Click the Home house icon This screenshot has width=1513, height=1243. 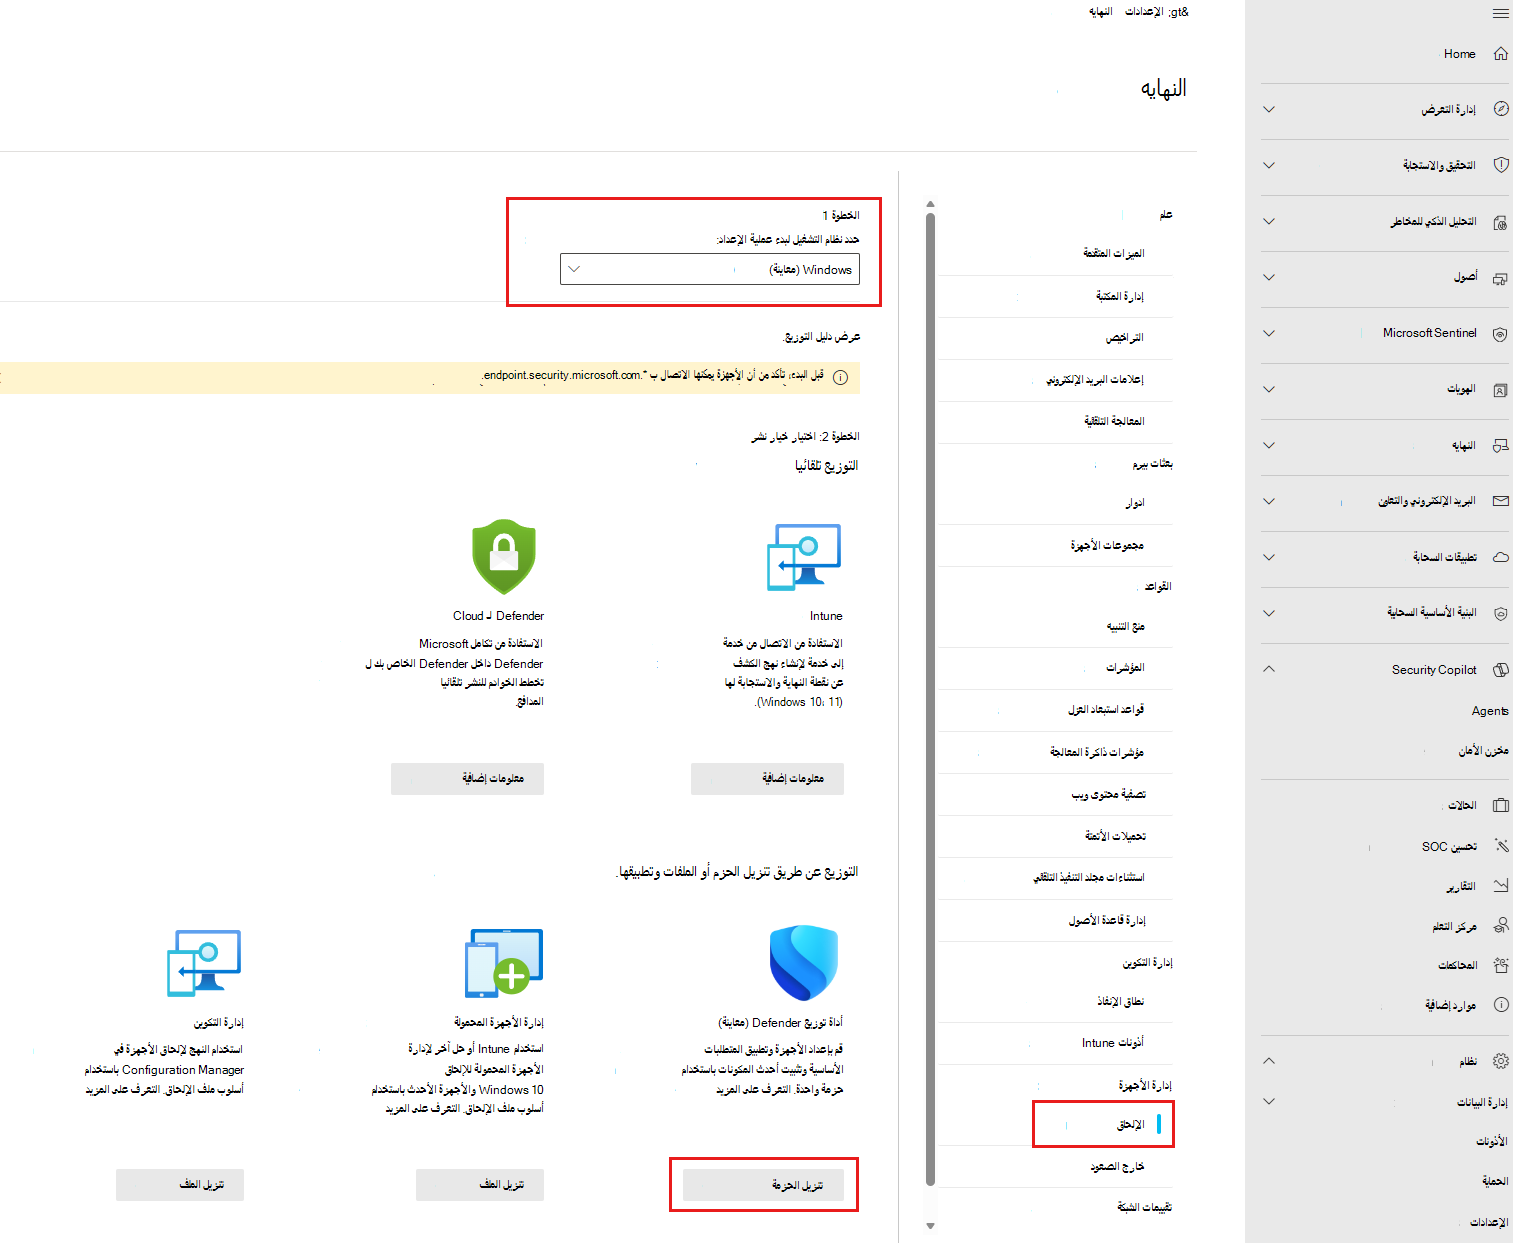click(x=1500, y=54)
